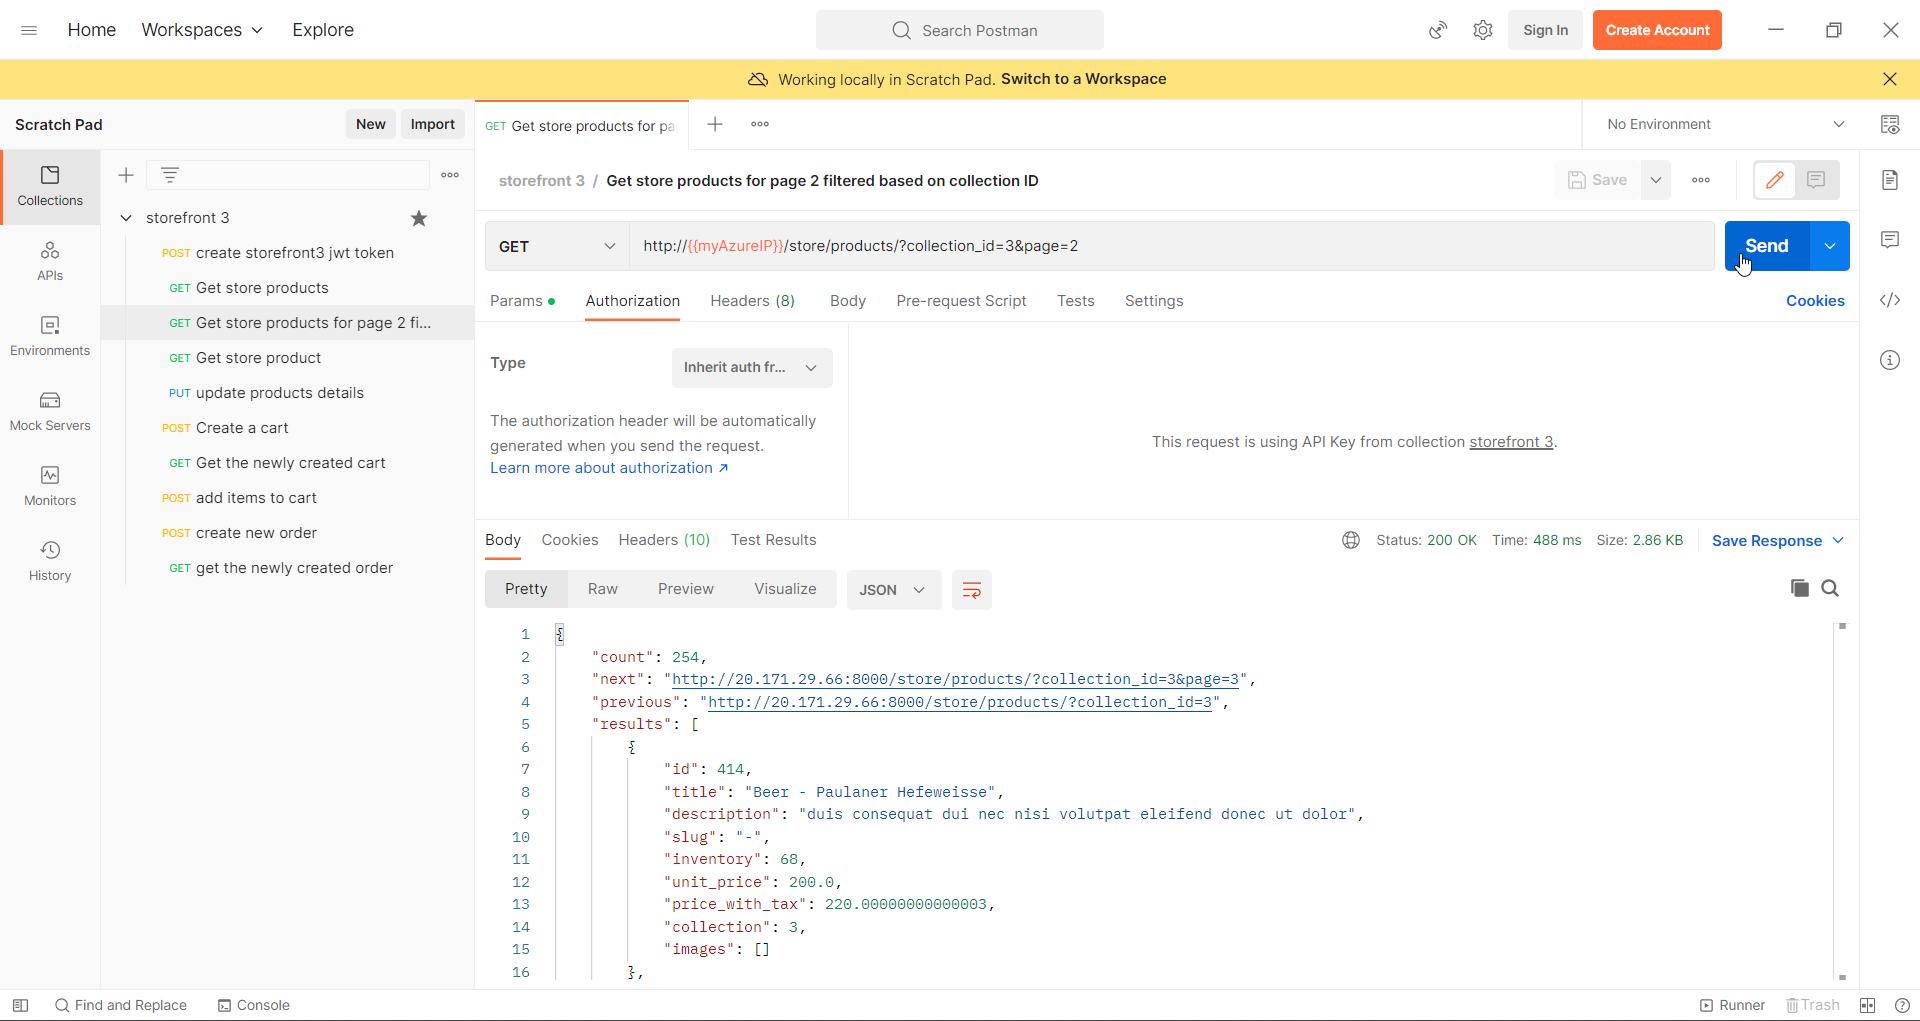Open the Tests tab
1920x1021 pixels.
pyautogui.click(x=1076, y=301)
